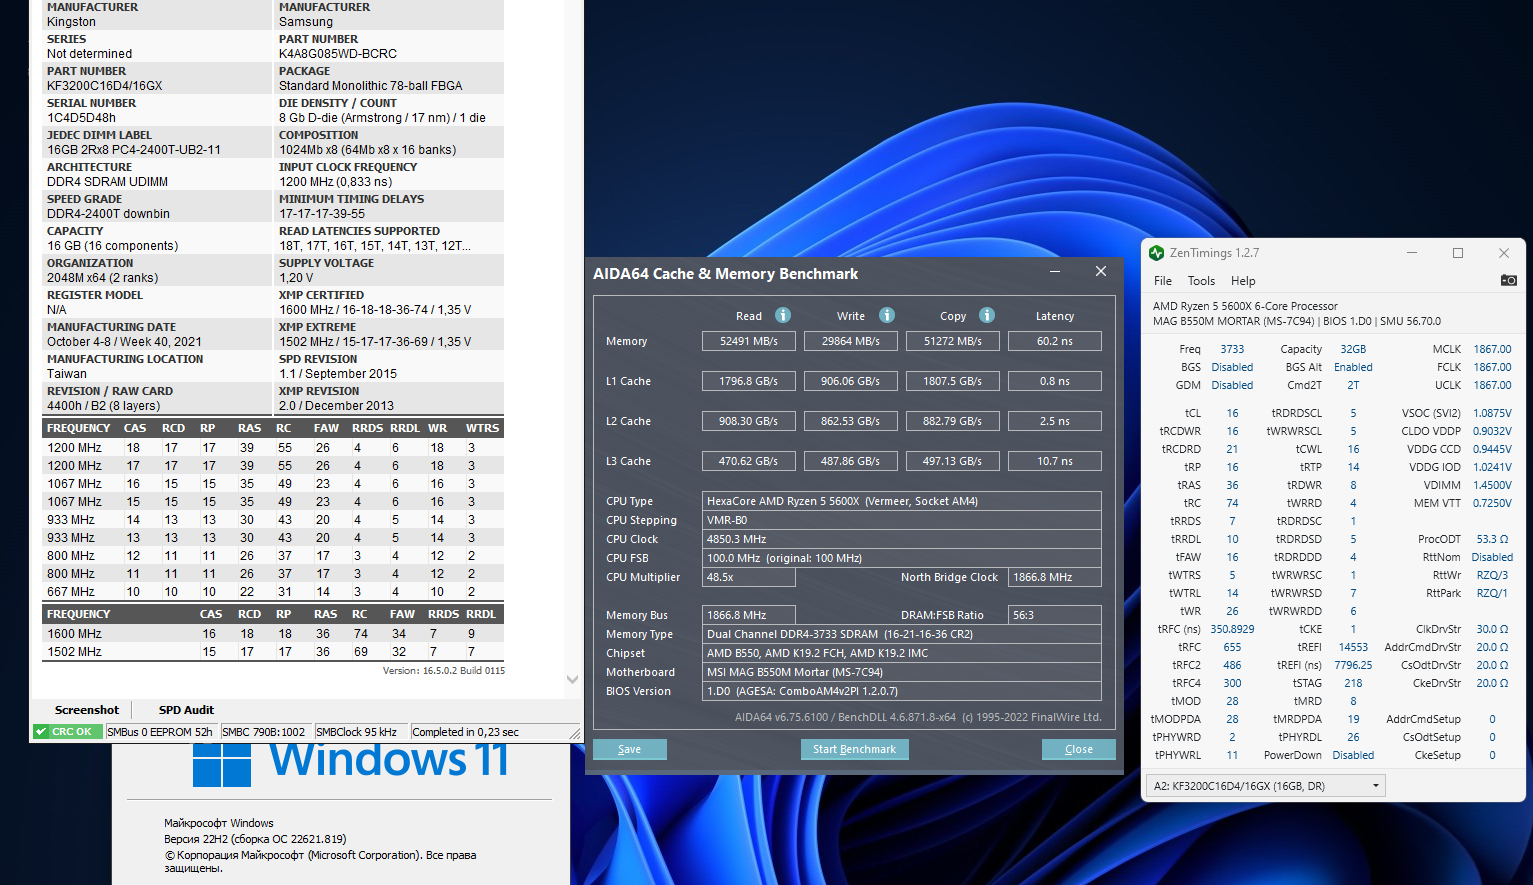Click the SMBus 0 EEPROM 52h status entry

tap(160, 732)
